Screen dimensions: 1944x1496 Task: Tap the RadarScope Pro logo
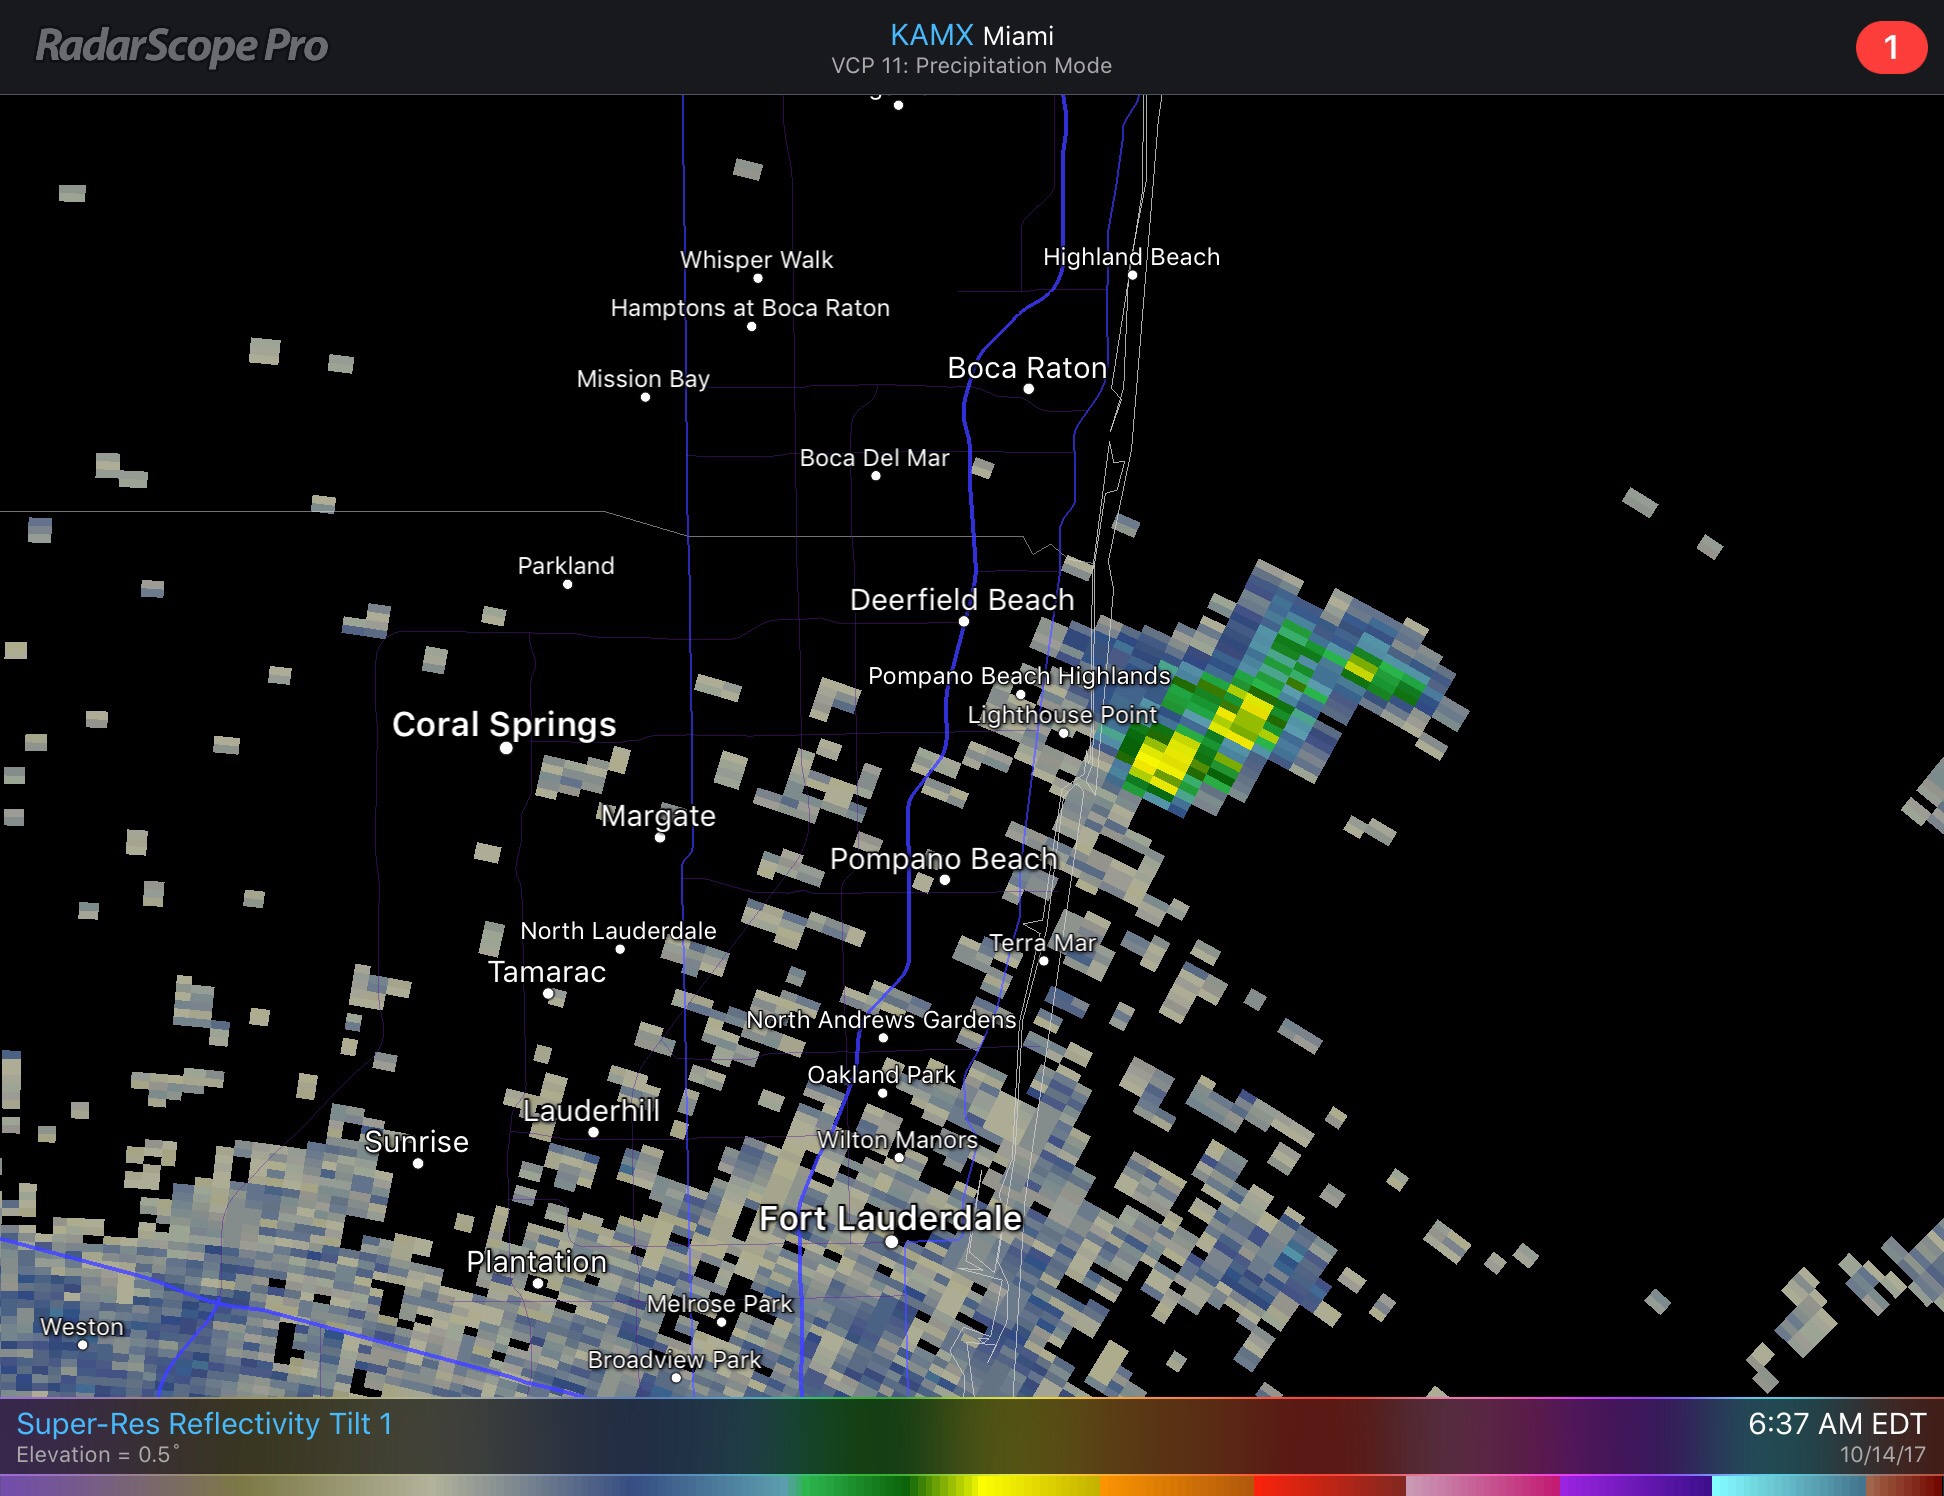click(x=182, y=46)
